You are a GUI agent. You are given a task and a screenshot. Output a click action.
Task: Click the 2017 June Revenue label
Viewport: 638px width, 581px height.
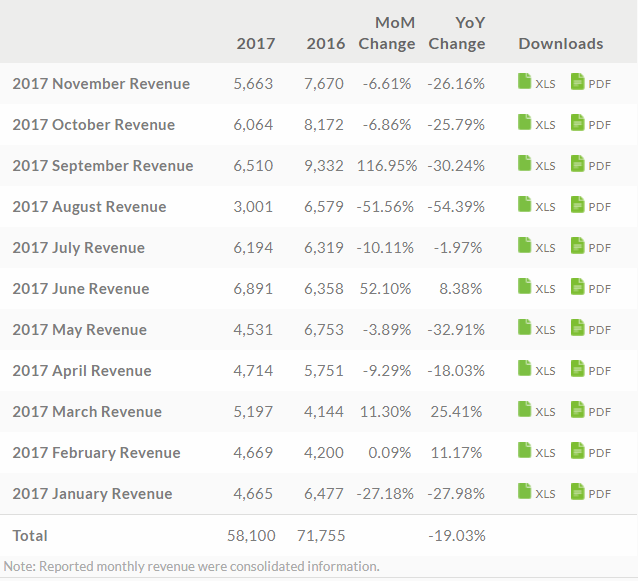(x=80, y=289)
